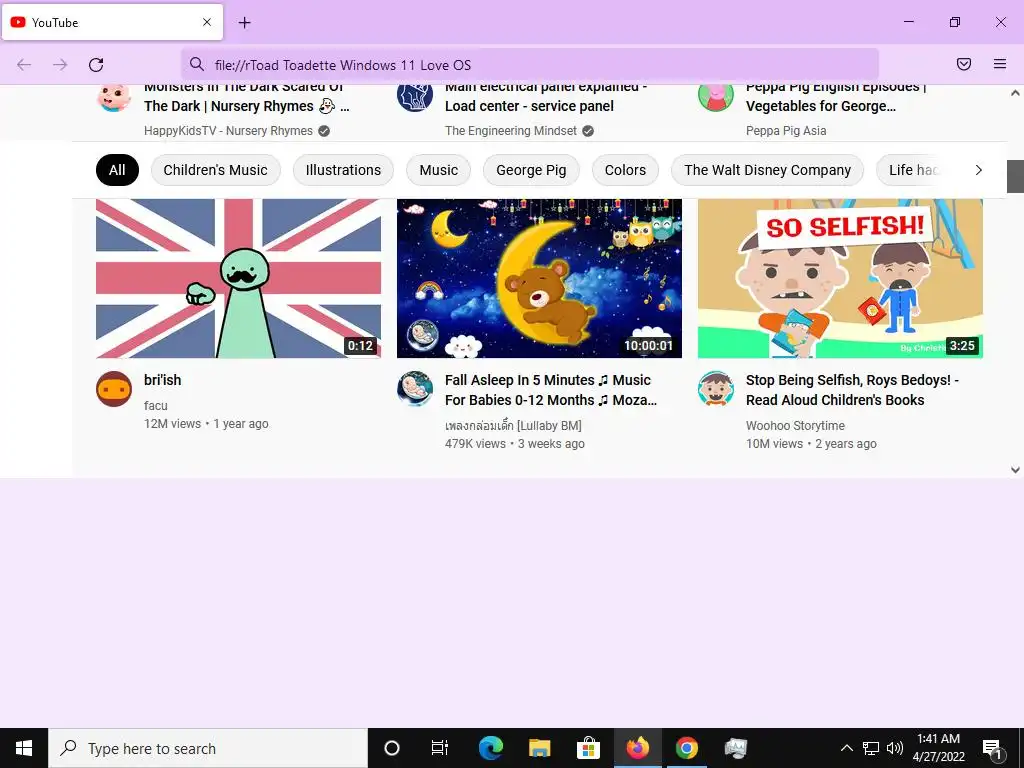The height and width of the screenshot is (768, 1024).
Task: Open the bri'ish video title
Action: pyautogui.click(x=163, y=380)
